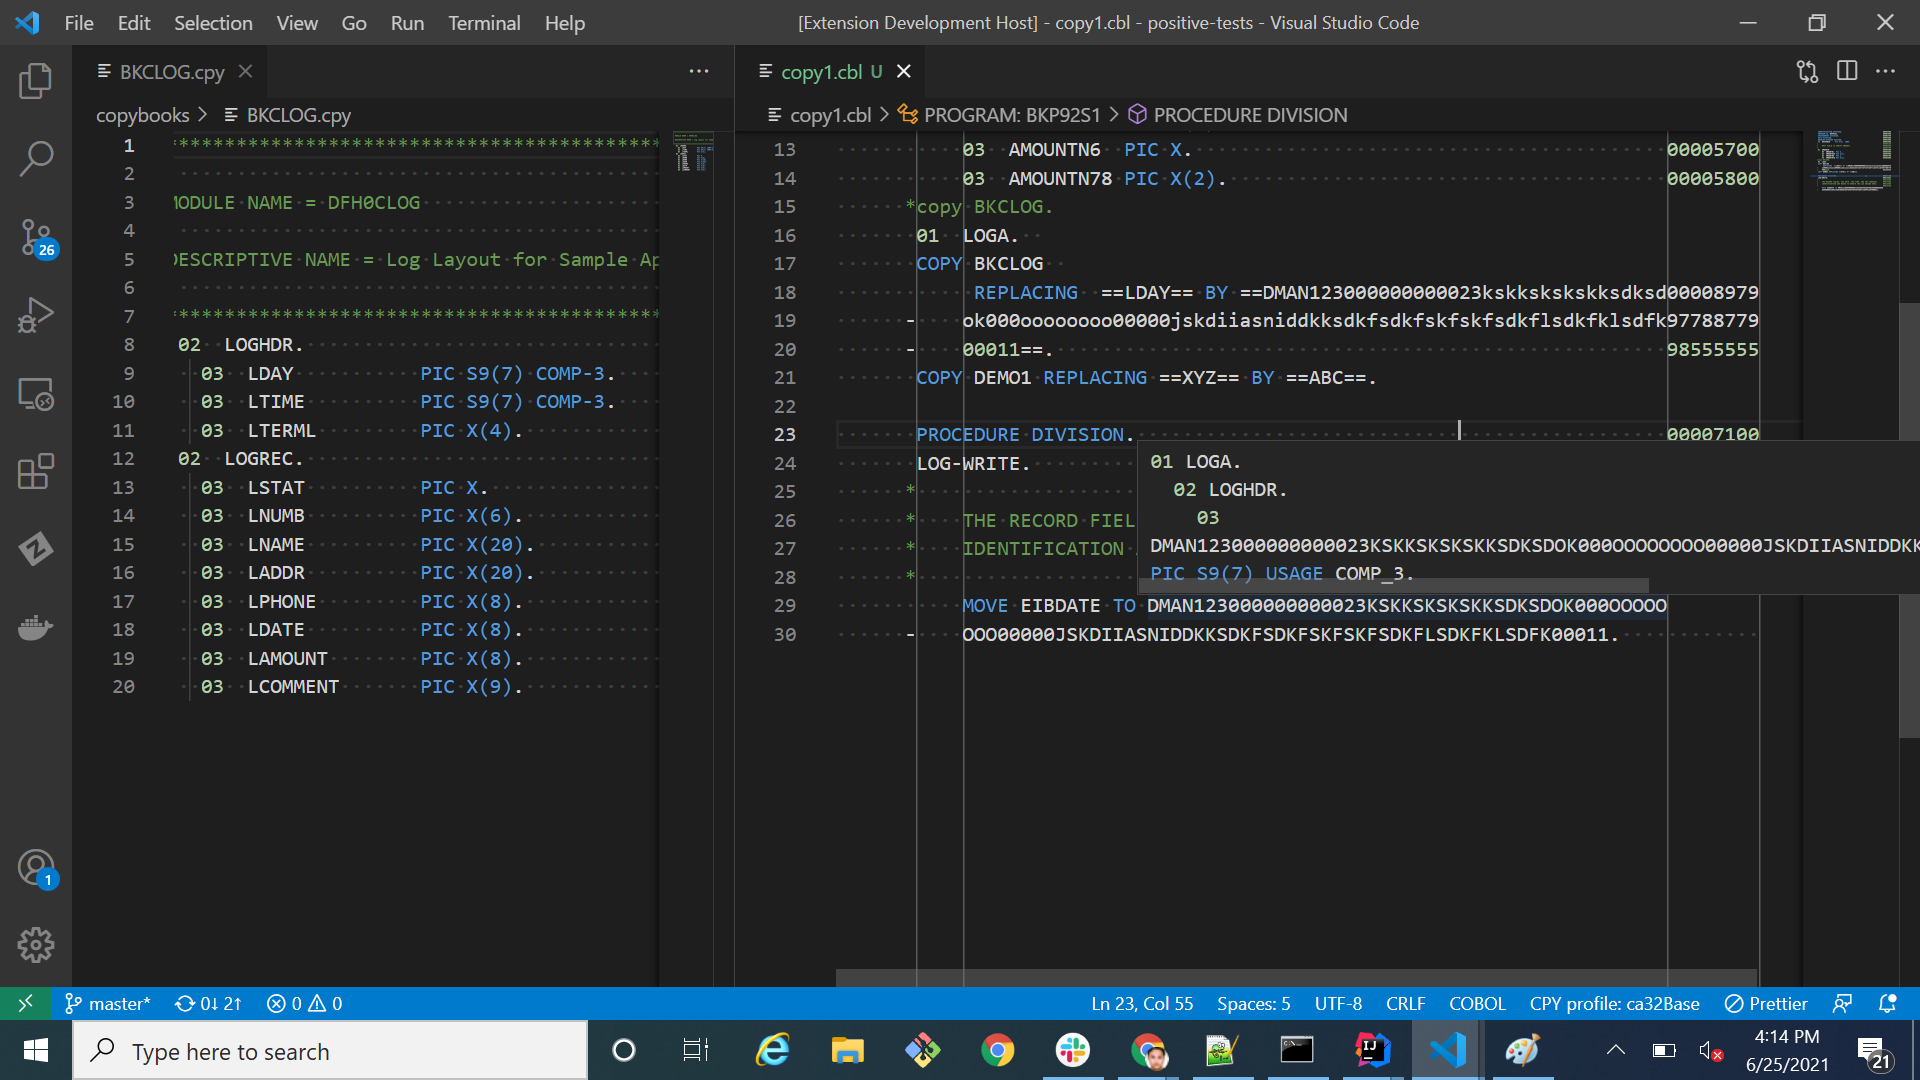
Task: Click the copy1.cbl horizontal scrollbar
Action: point(1296,977)
